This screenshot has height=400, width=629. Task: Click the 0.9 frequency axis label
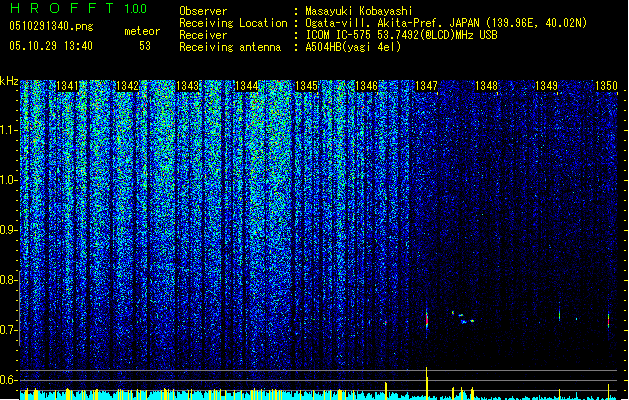(x=9, y=230)
